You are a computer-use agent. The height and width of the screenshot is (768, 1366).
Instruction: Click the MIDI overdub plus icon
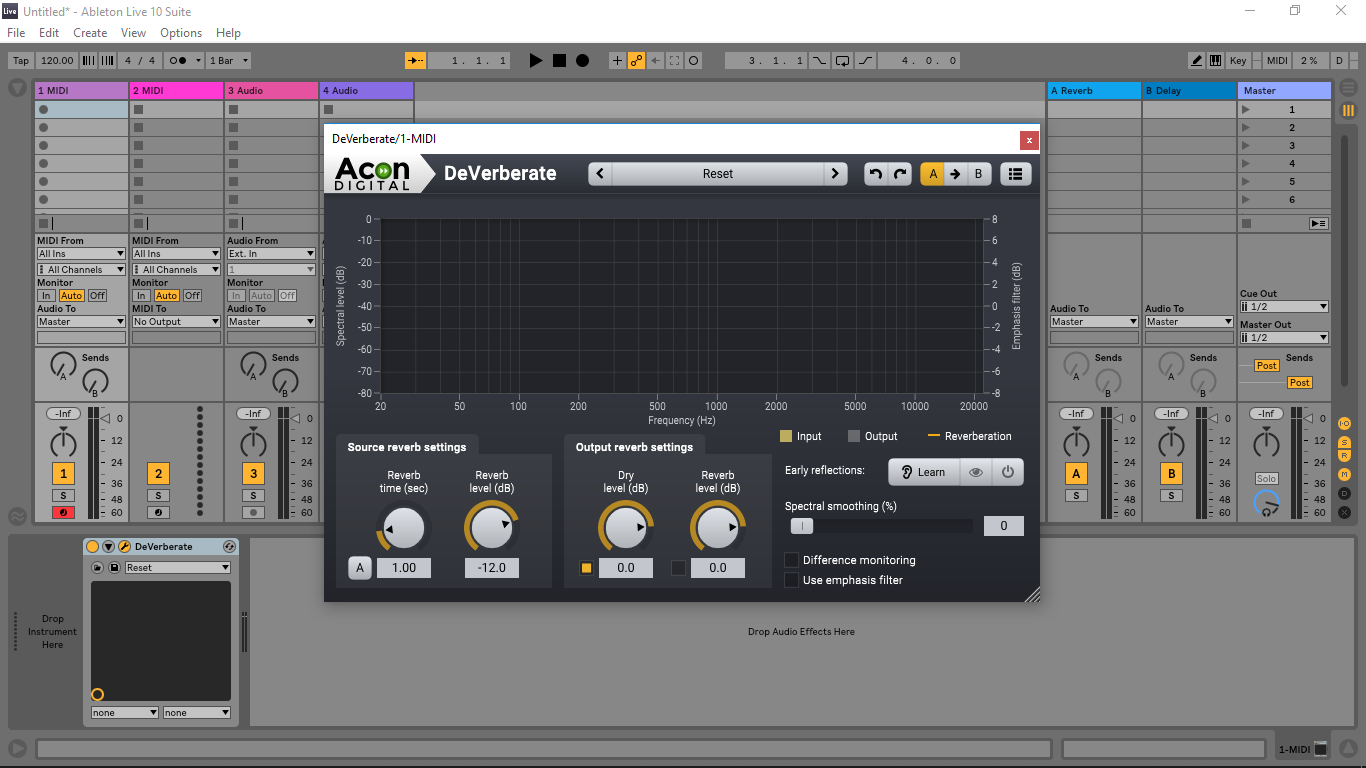point(617,61)
